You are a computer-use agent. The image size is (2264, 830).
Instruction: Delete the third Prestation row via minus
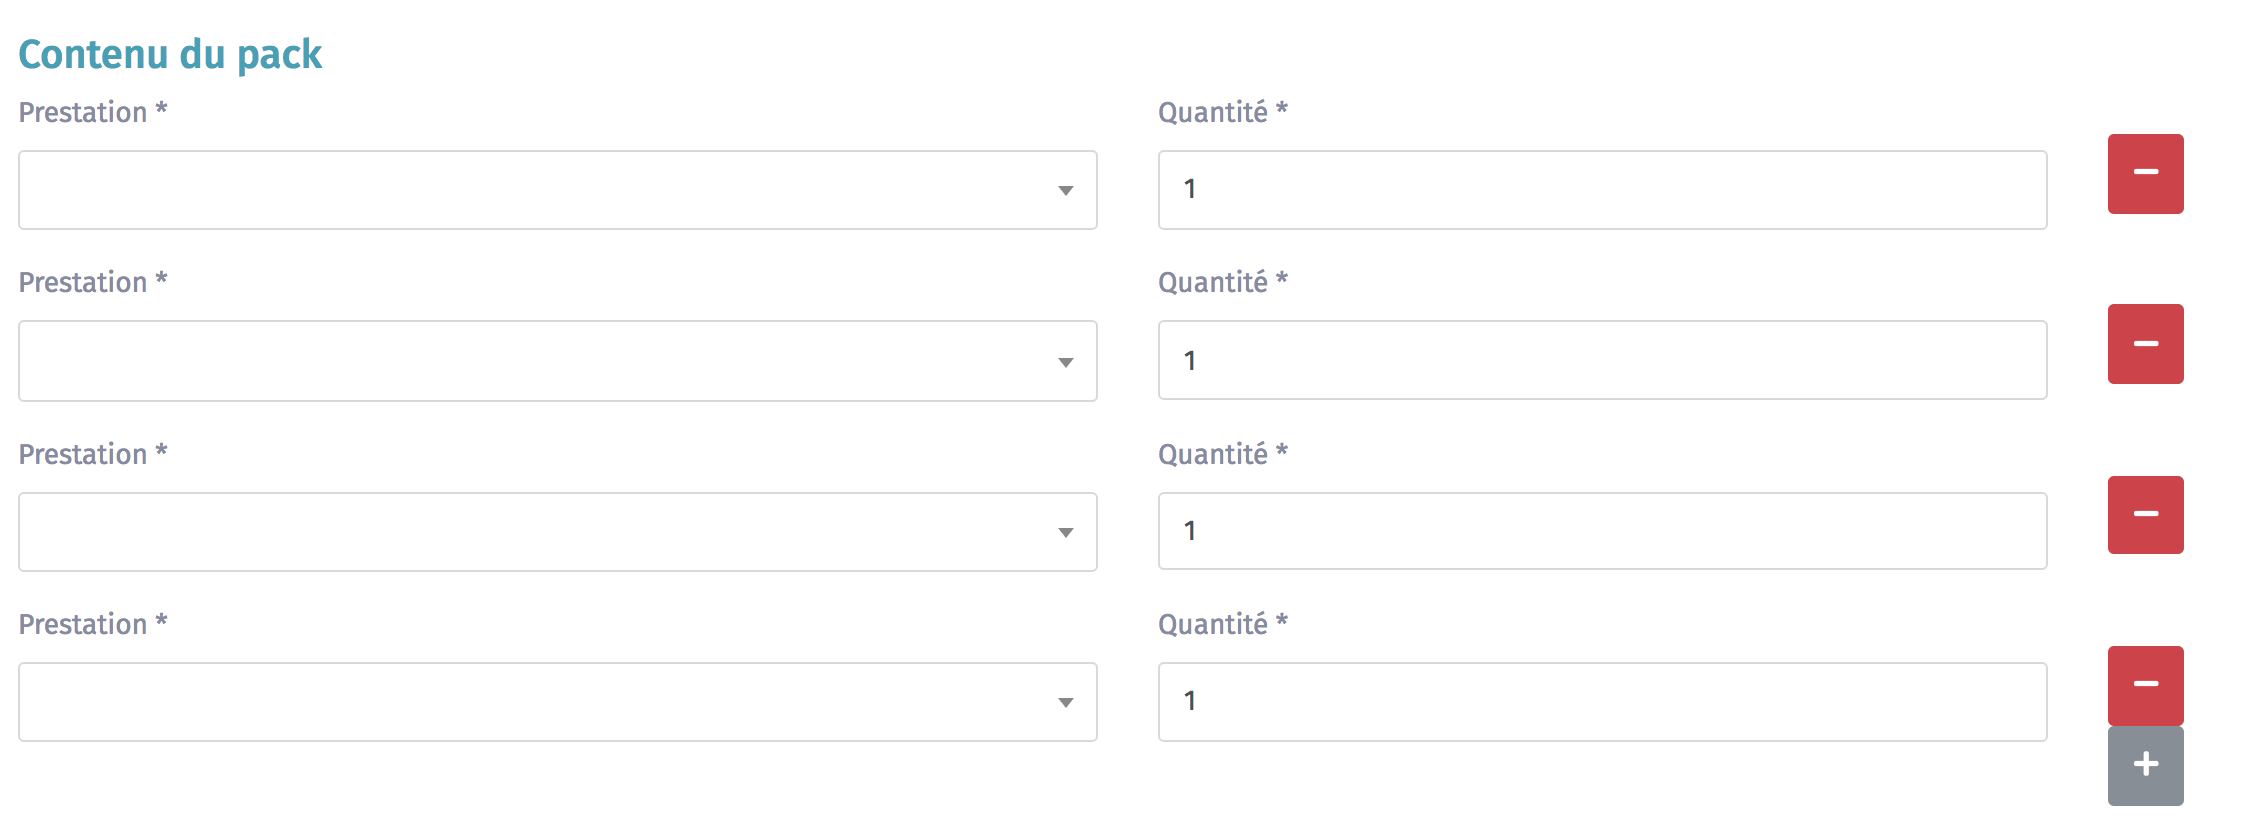coord(2145,515)
